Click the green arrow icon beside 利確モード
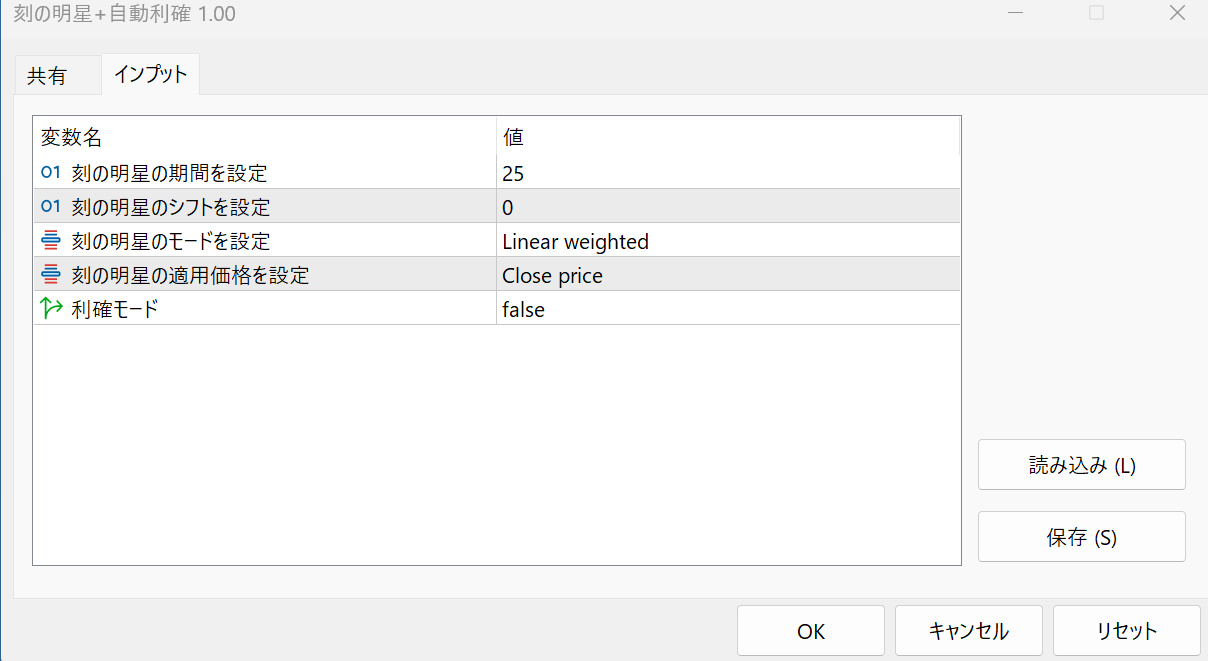1208x661 pixels. pos(51,309)
